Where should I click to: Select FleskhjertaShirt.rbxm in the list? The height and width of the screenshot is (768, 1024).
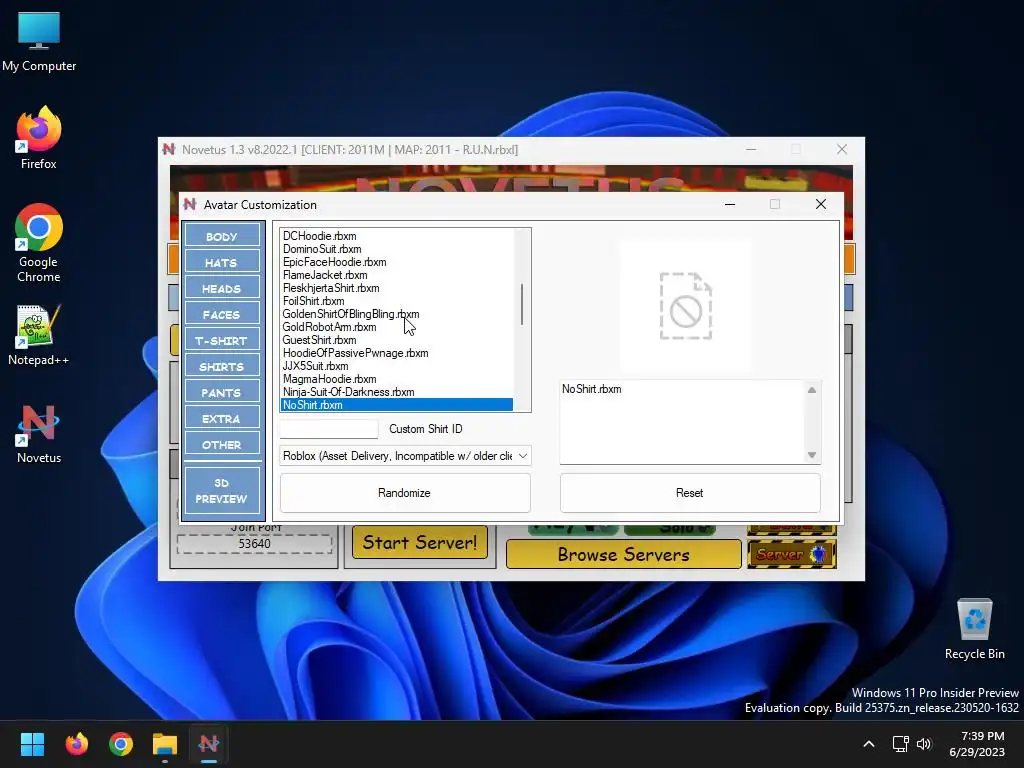click(x=396, y=288)
